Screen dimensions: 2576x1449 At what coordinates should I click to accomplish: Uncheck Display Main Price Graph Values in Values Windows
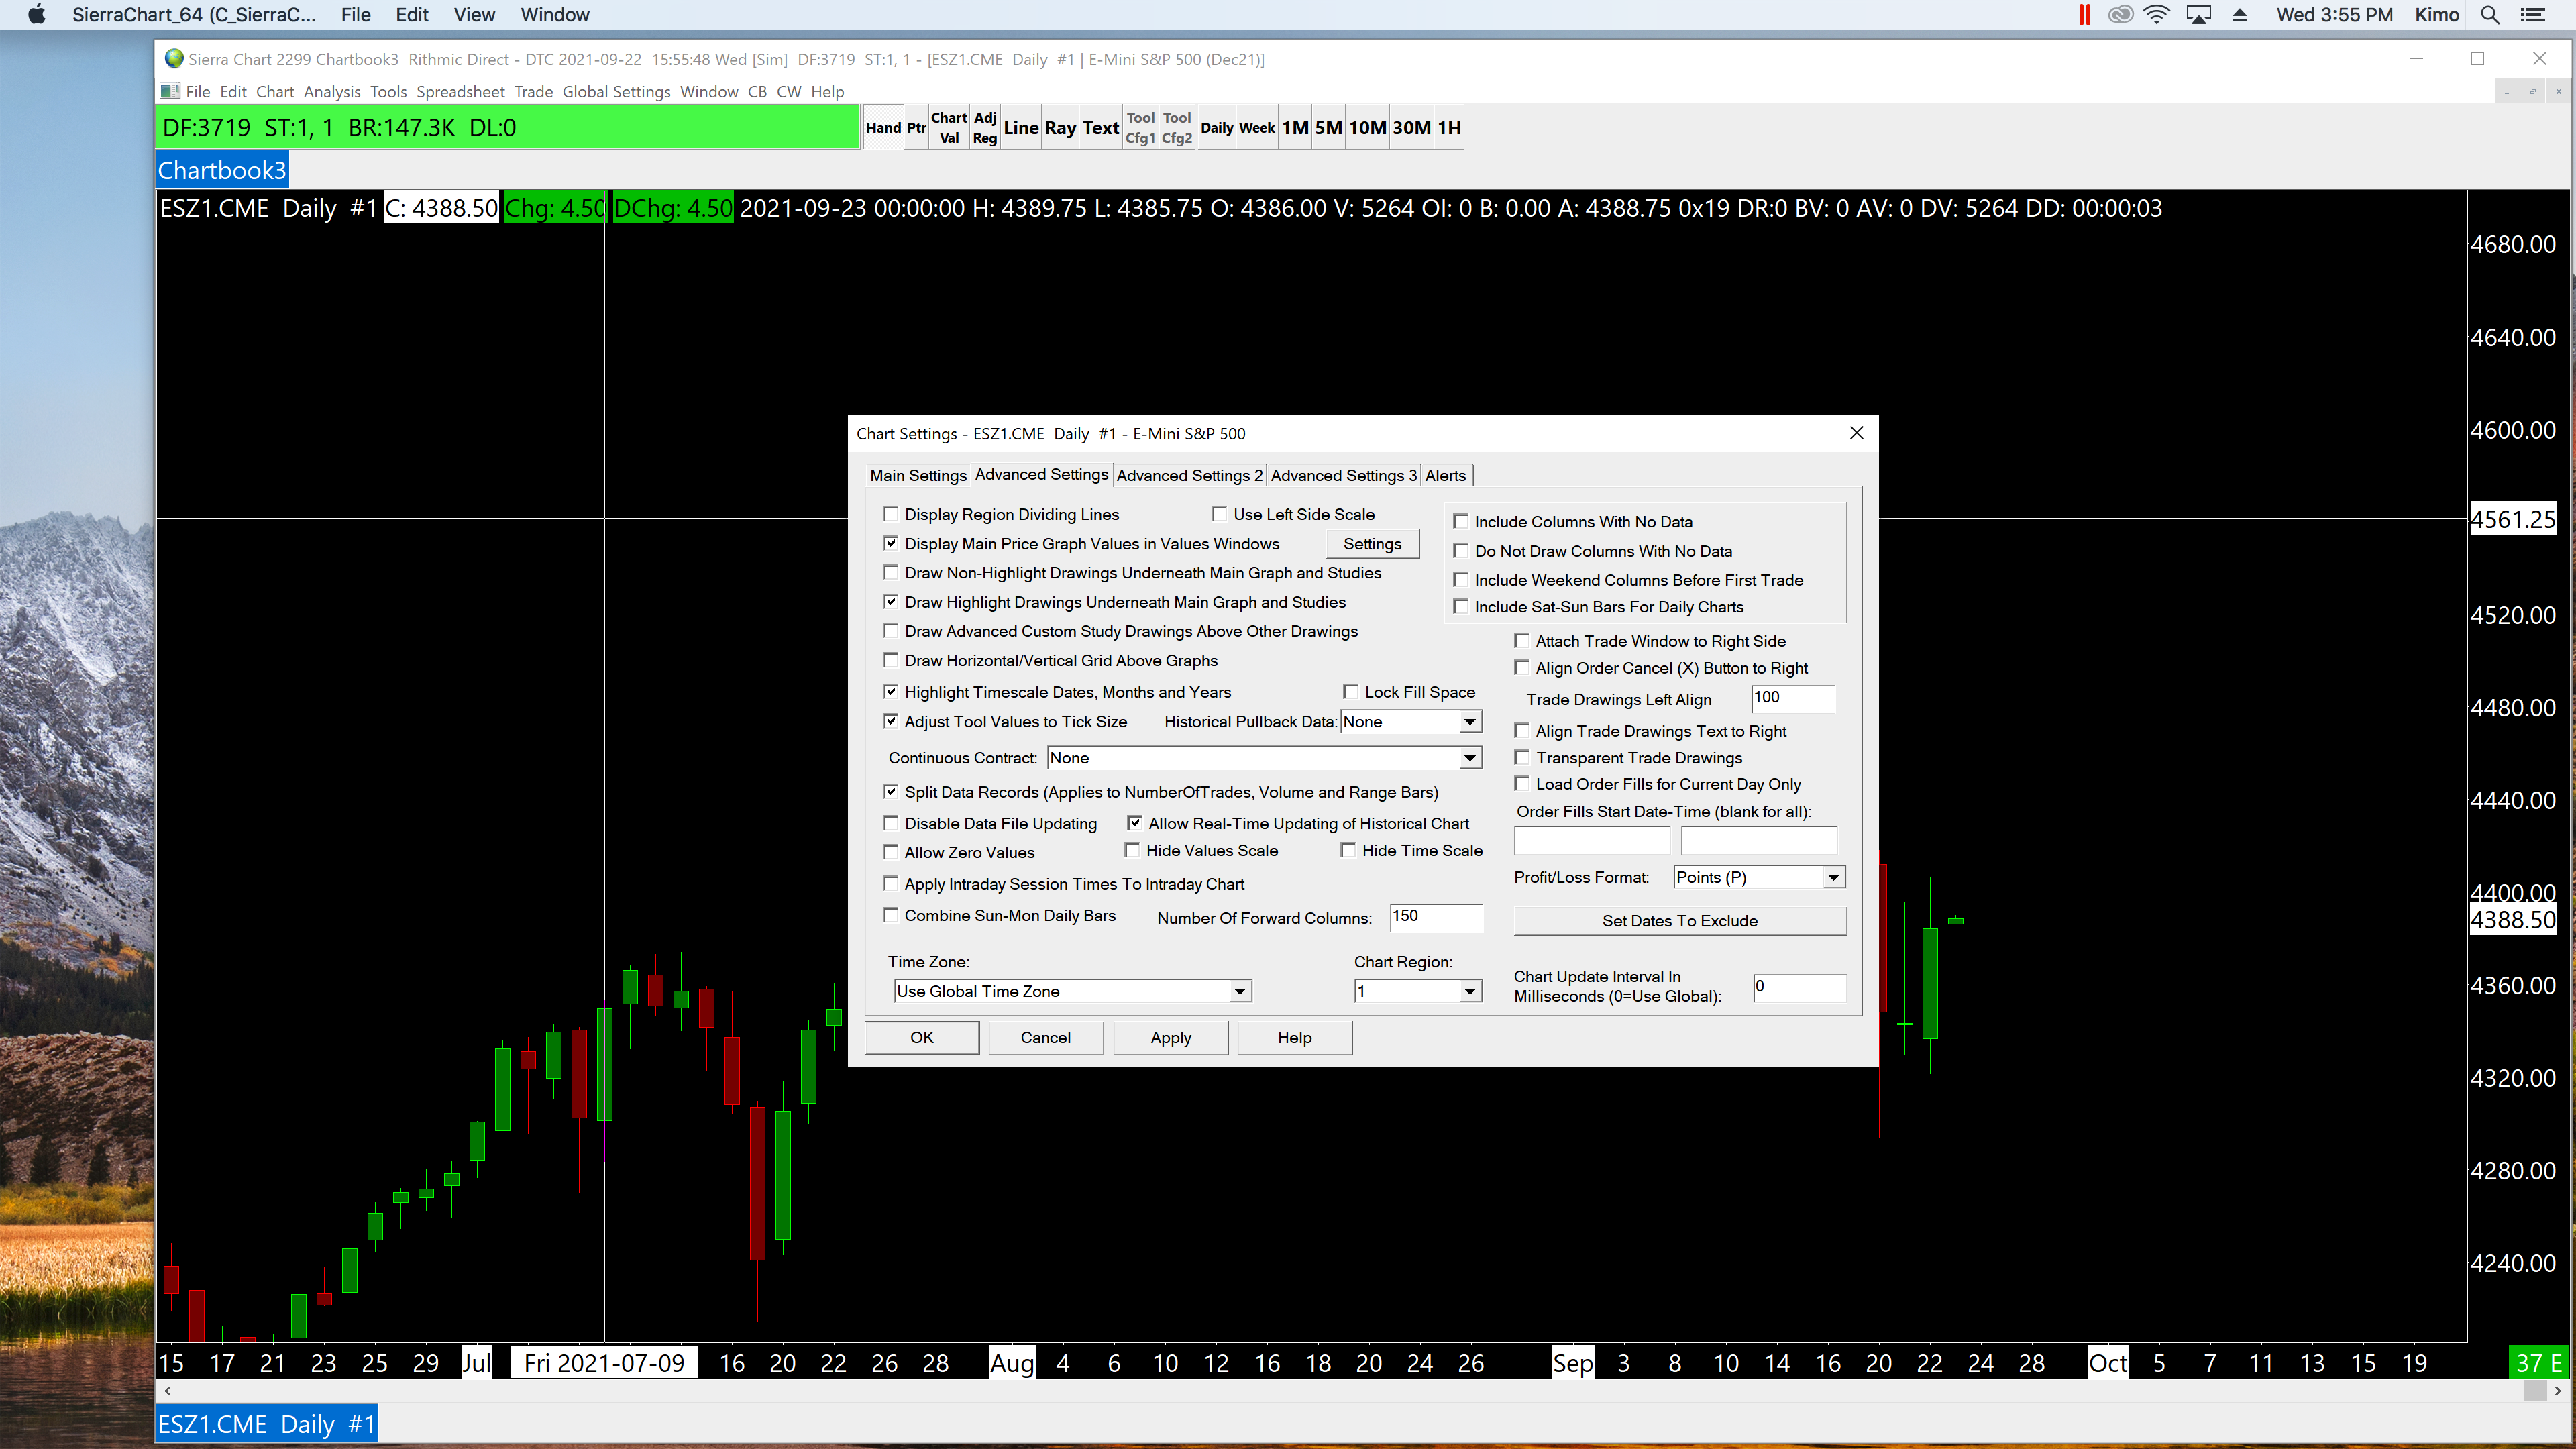pos(891,544)
